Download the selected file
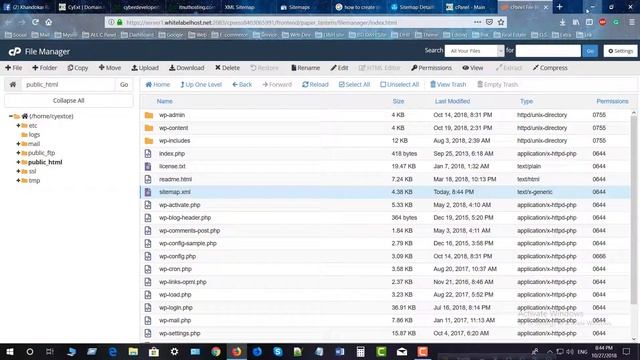 187,68
